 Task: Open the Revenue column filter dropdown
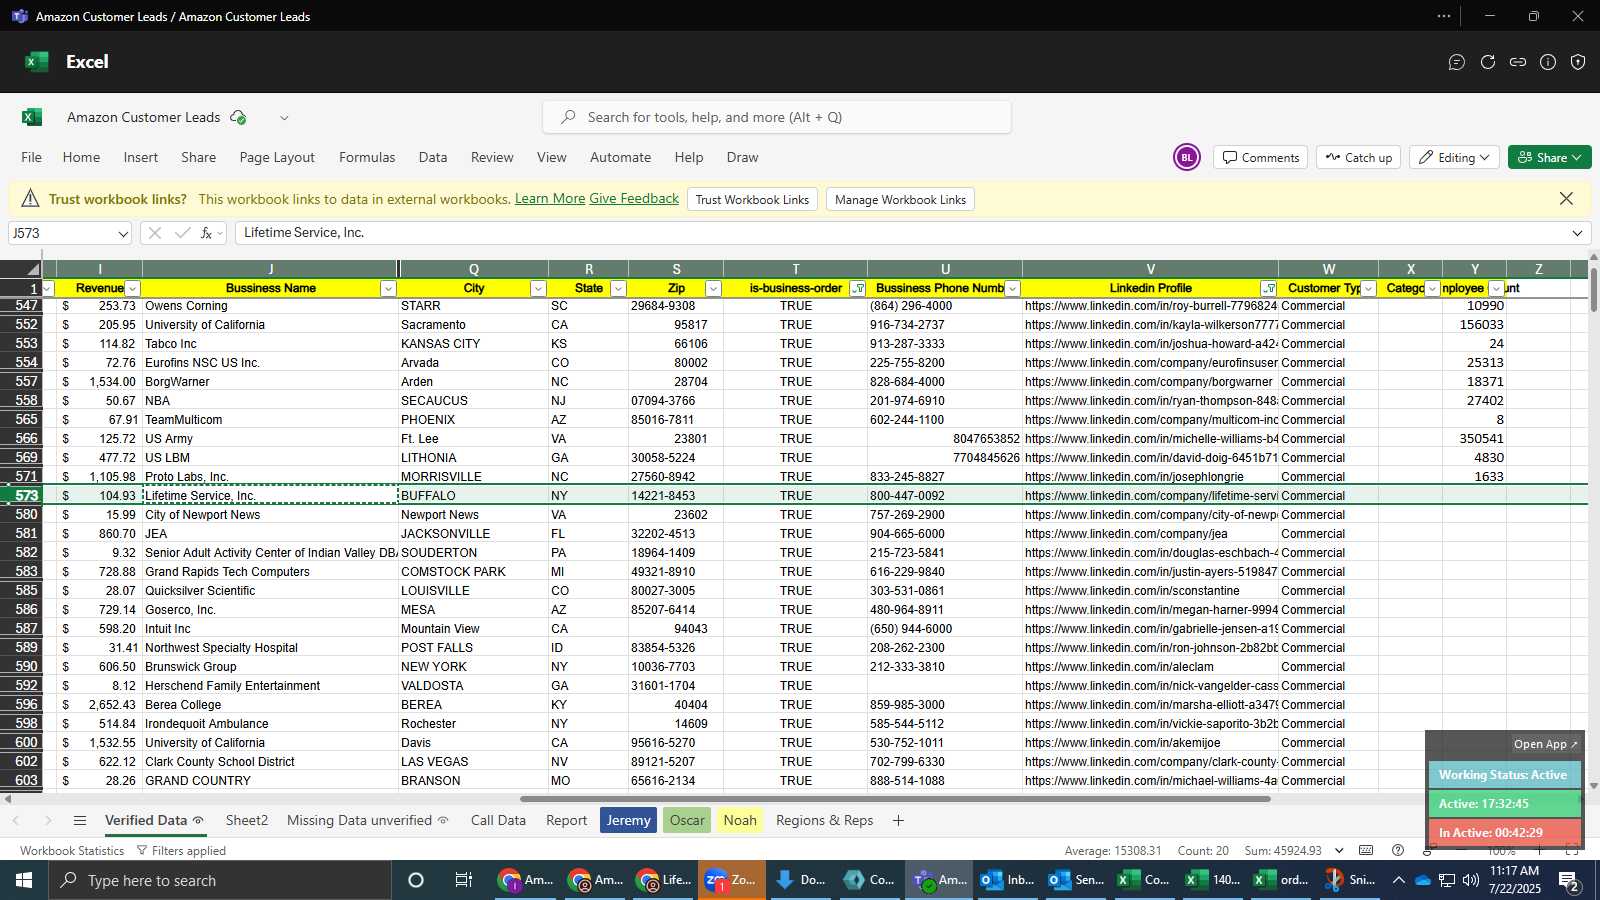coord(132,289)
